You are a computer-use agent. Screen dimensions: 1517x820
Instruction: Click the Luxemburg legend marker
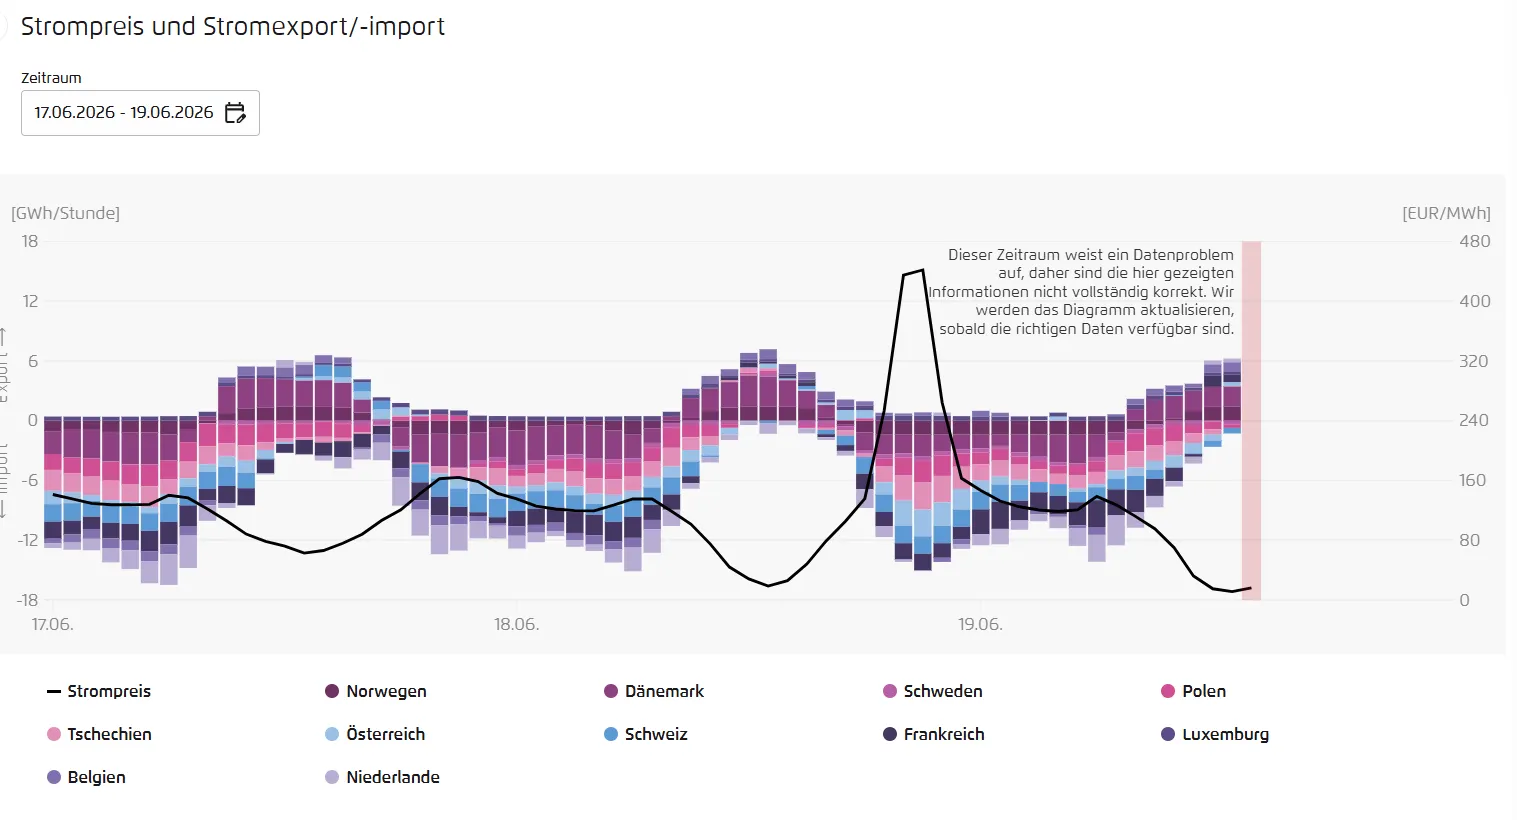[x=1168, y=734]
